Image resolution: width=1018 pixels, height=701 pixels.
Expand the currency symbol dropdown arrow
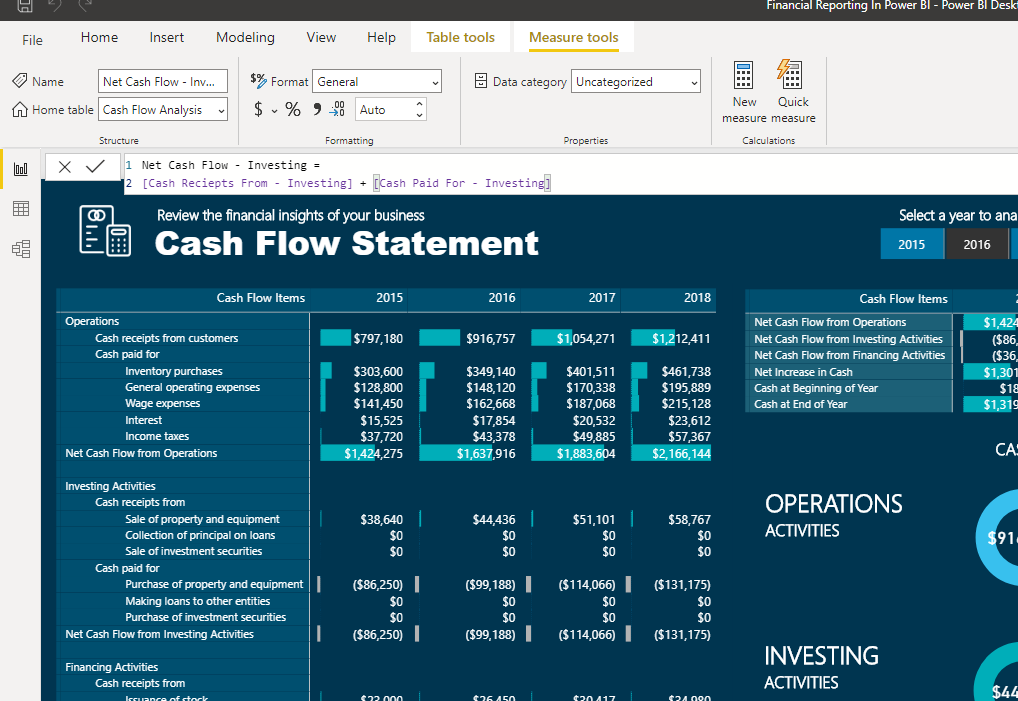click(x=275, y=111)
